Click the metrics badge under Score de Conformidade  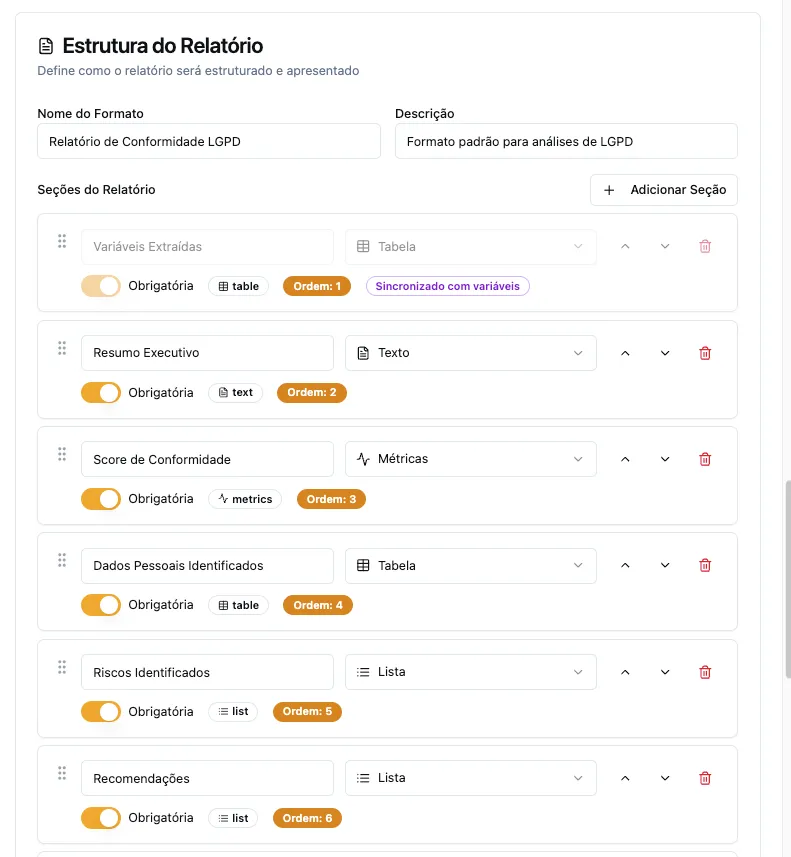245,498
